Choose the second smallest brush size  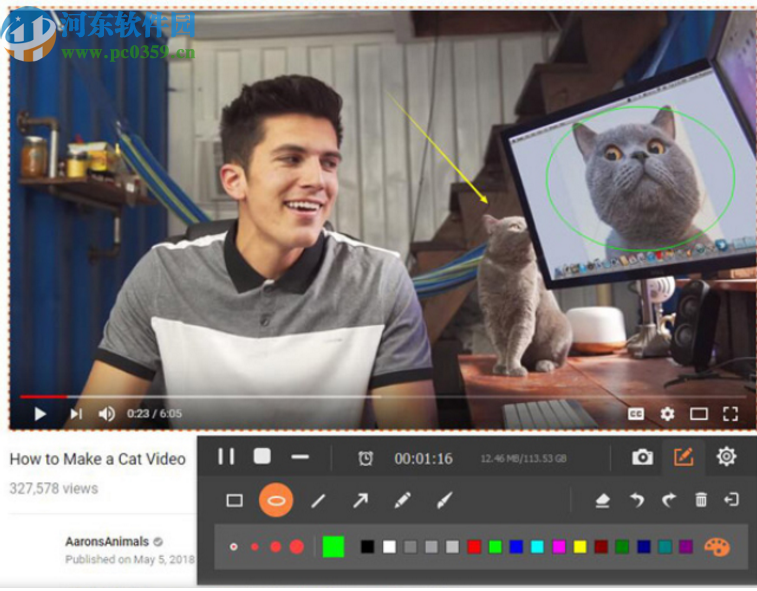click(255, 547)
